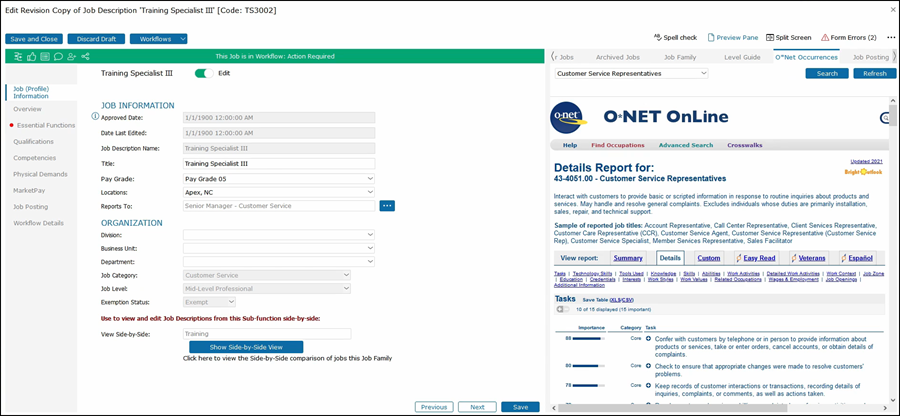The image size is (900, 416).
Task: Click the Show Side-by-Side View button
Action: pos(245,346)
